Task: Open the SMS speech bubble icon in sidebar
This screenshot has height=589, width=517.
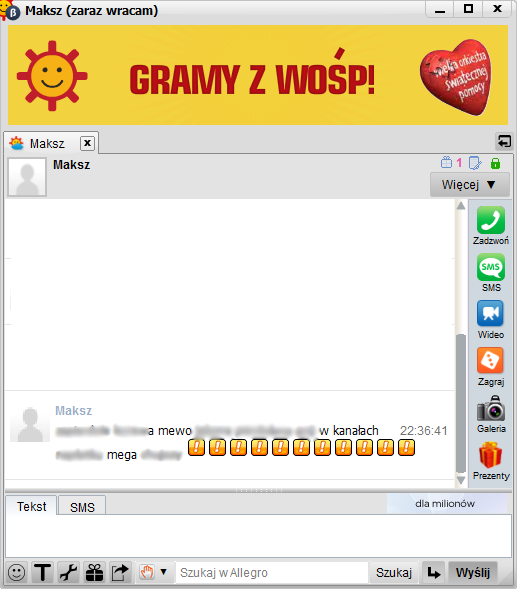Action: [490, 267]
